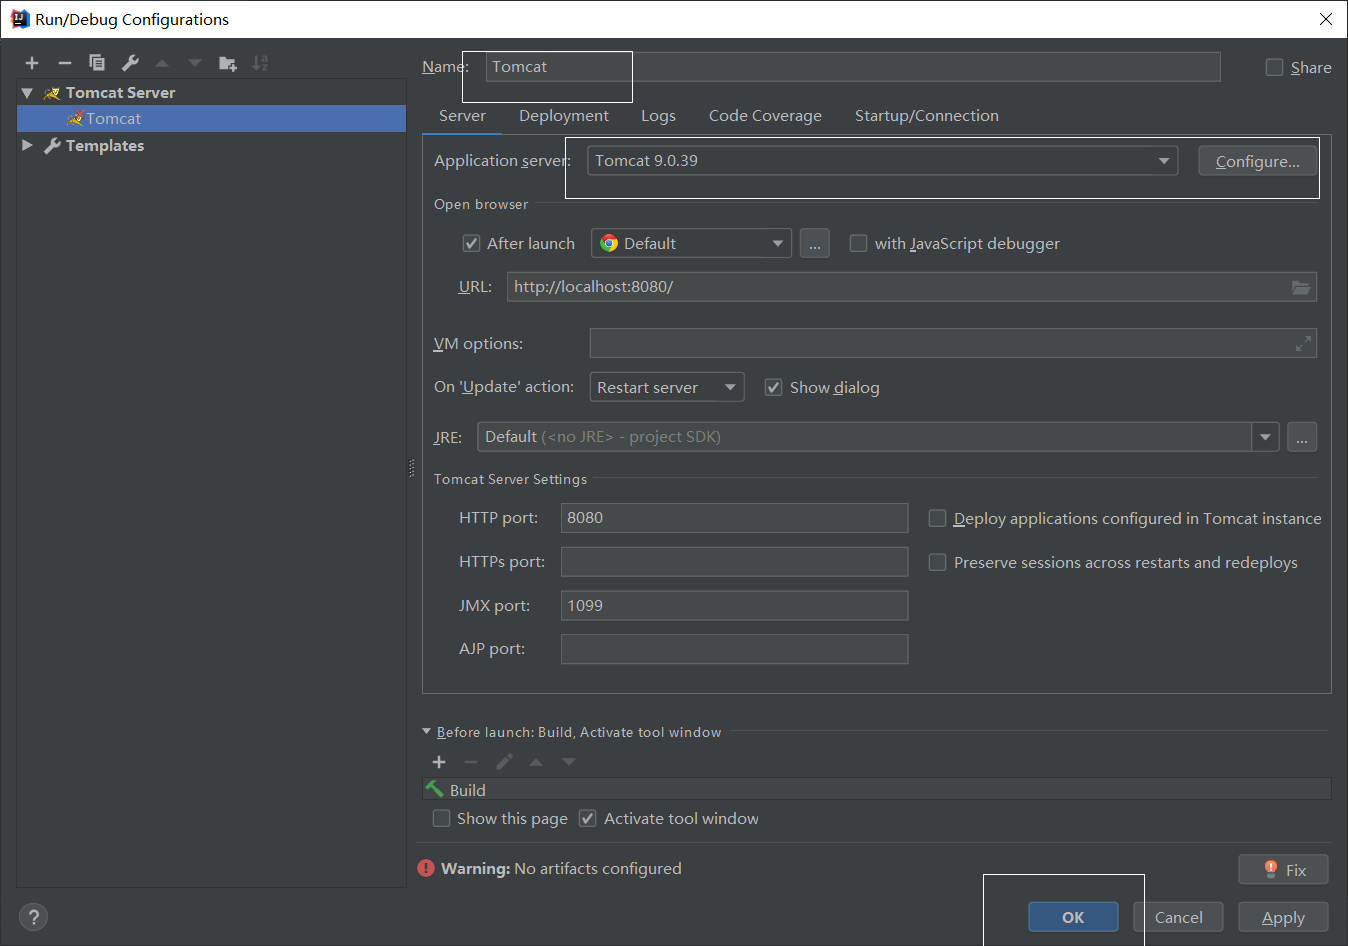Open edit templates wrench icon in toolbar

(x=130, y=63)
